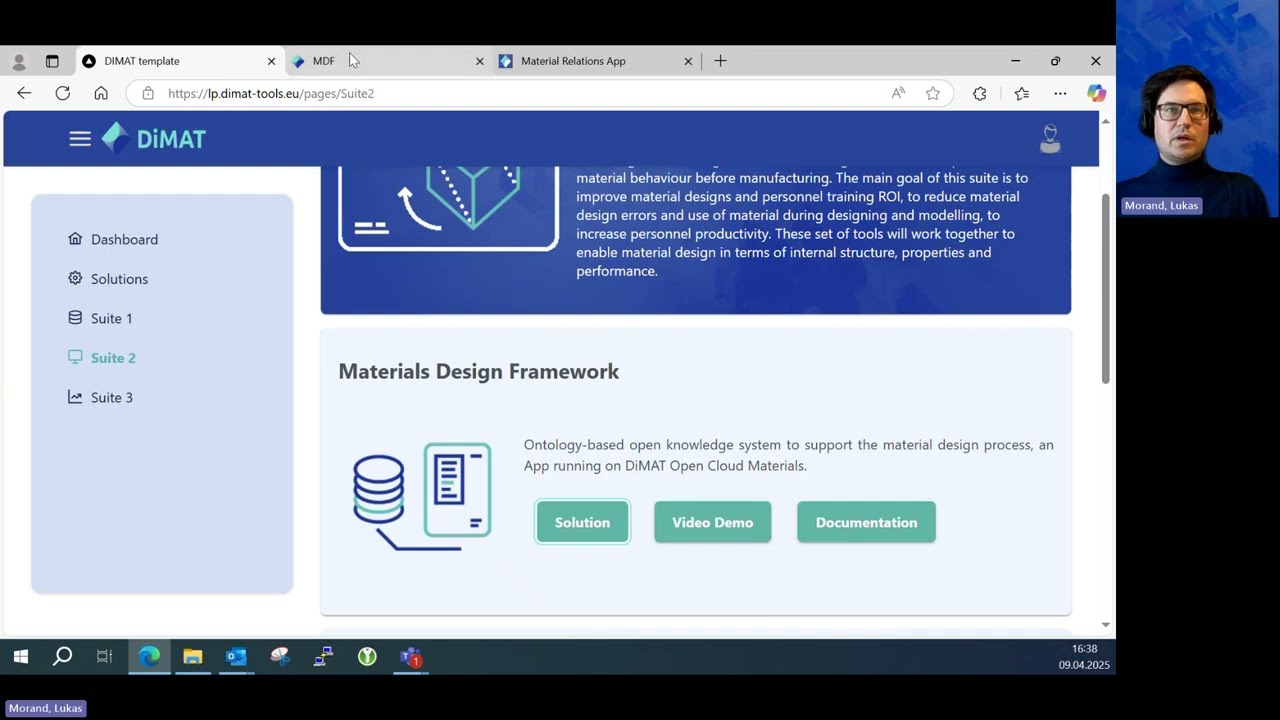This screenshot has height=720, width=1280.
Task: Open a new browser tab
Action: click(720, 61)
